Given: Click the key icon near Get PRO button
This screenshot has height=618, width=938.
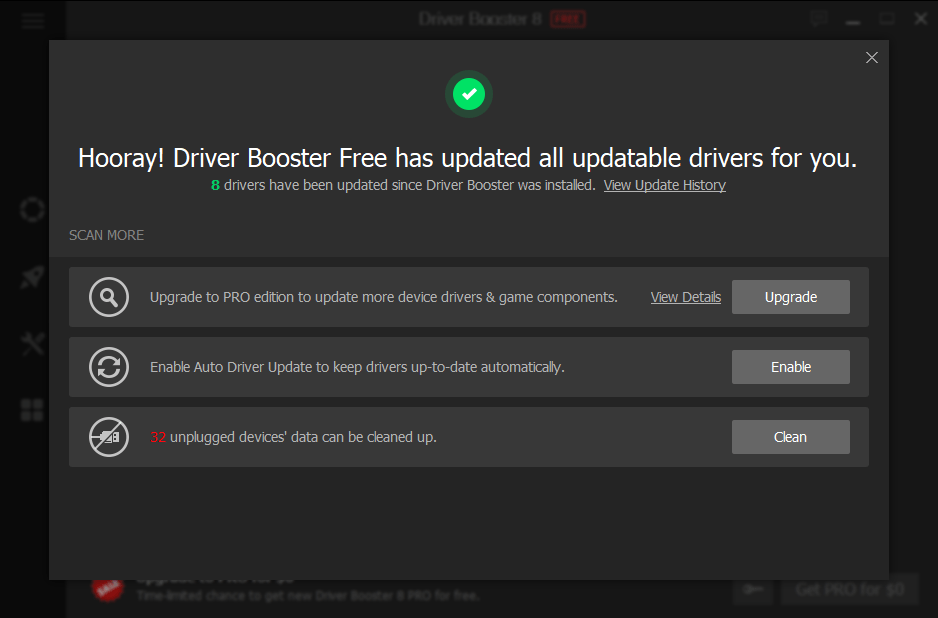Looking at the screenshot, I should (x=753, y=590).
